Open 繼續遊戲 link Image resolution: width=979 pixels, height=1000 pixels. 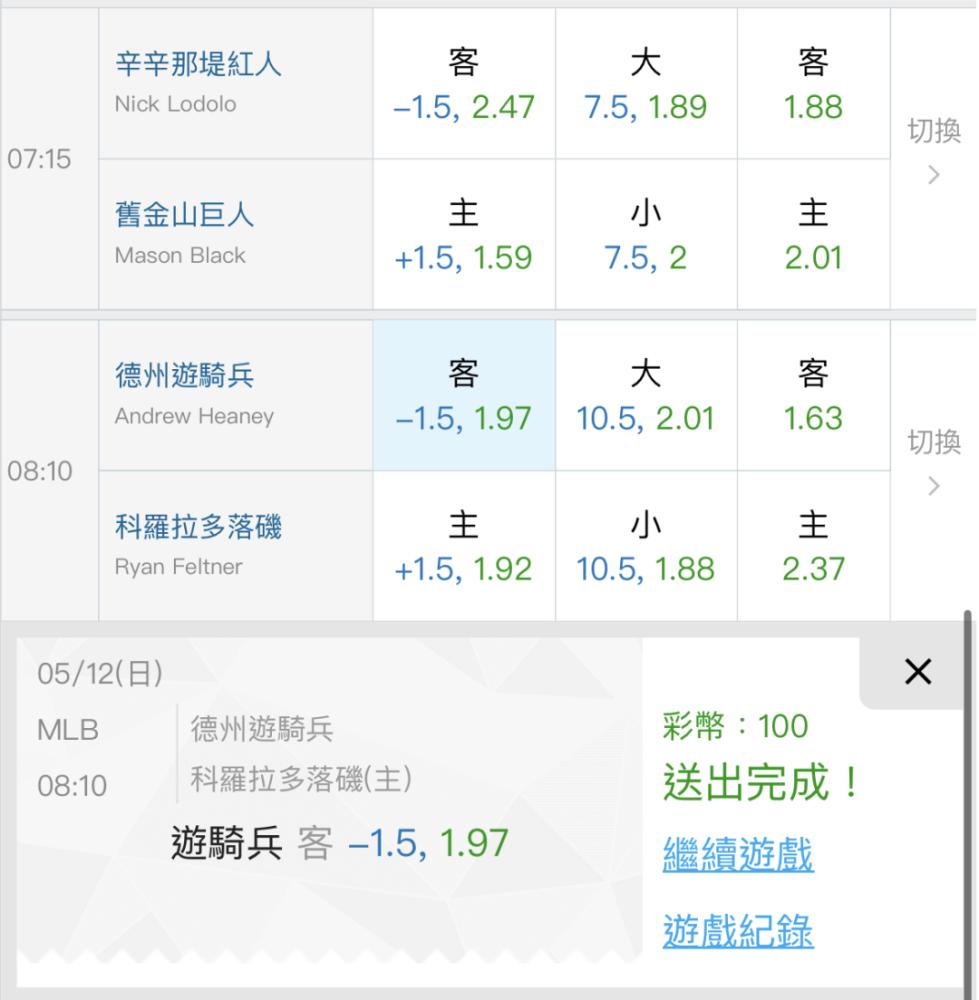(738, 855)
